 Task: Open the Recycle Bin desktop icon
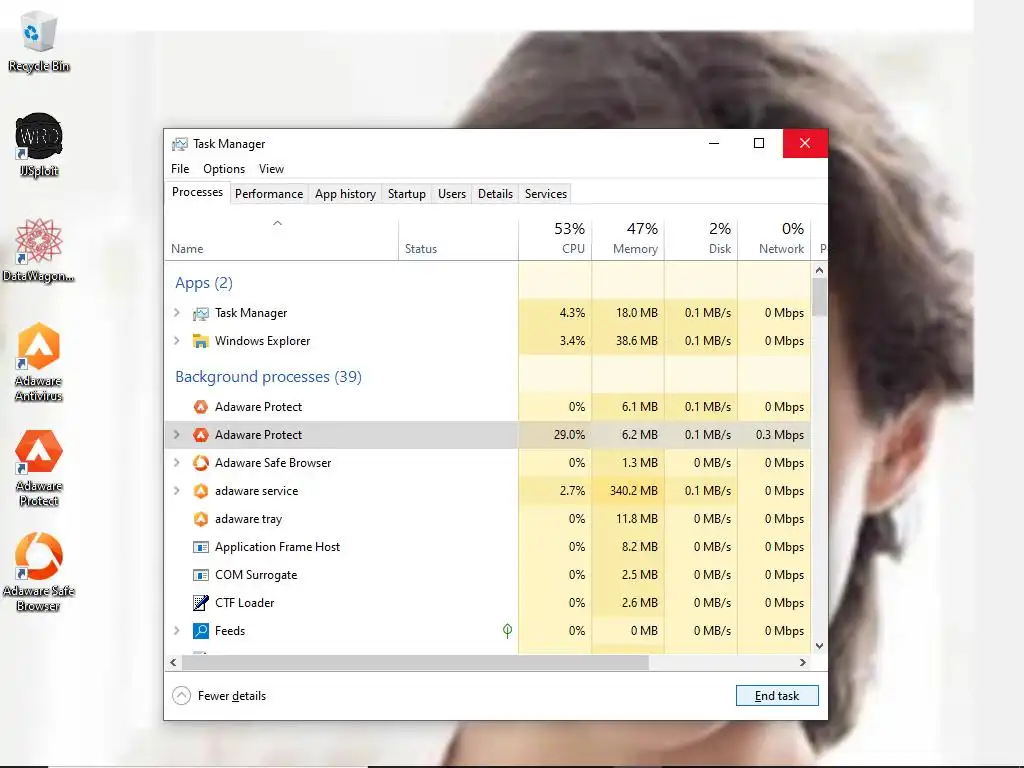[39, 40]
